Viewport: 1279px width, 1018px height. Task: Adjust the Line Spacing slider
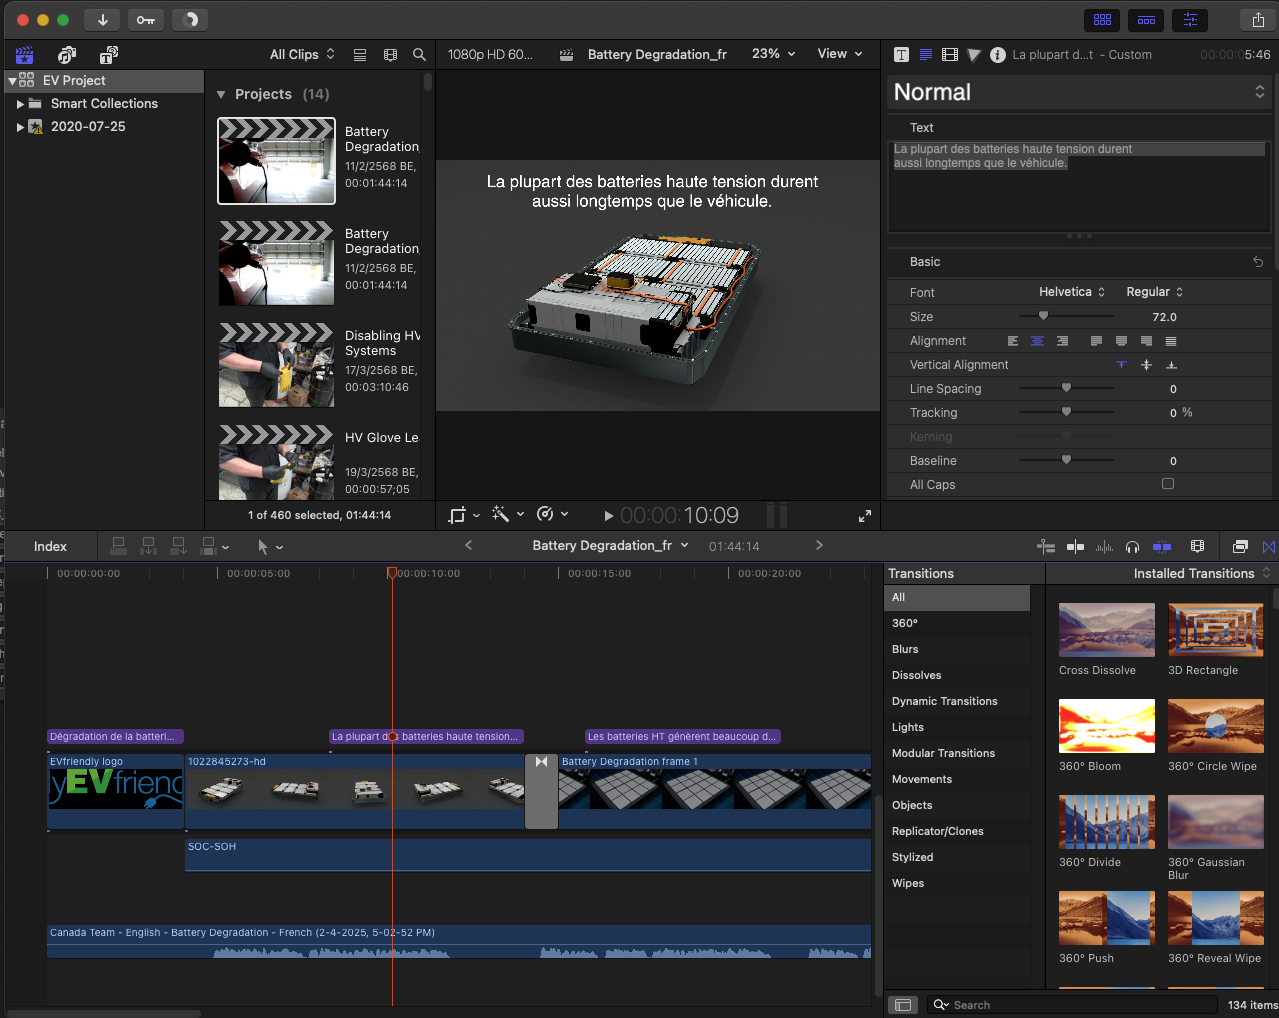click(1066, 388)
